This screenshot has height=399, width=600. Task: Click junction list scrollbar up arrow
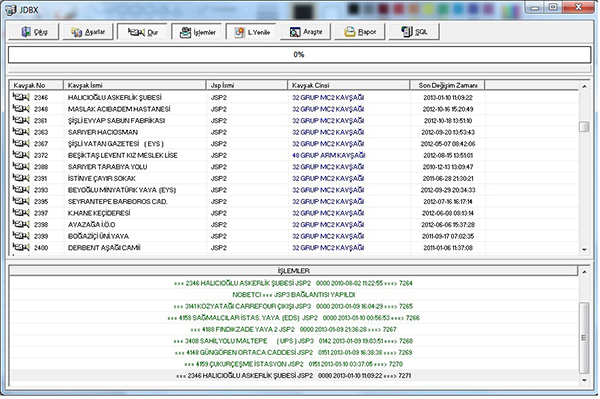click(x=584, y=86)
